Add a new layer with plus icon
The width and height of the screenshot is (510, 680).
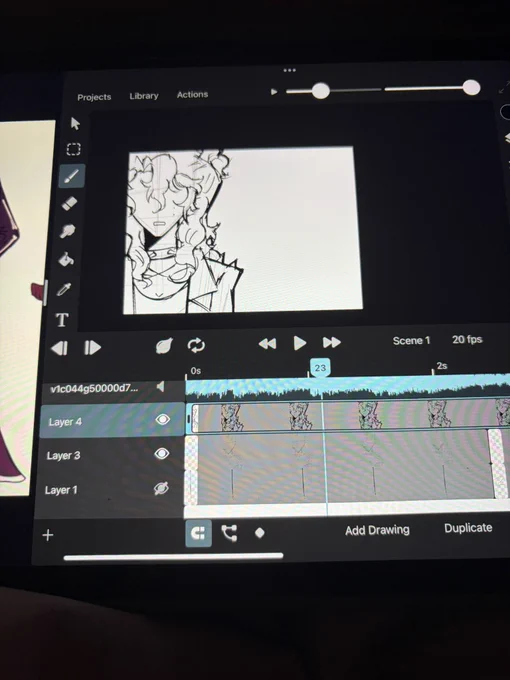(x=48, y=535)
